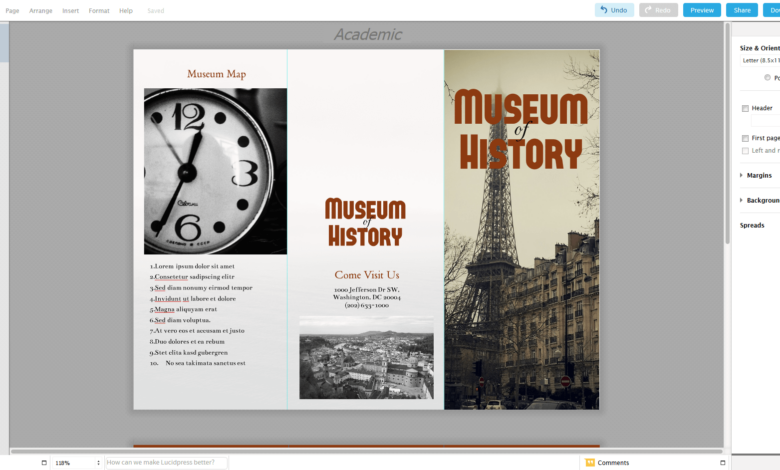Click the panel toggle icon beside zoom
The image size is (780, 470).
pyautogui.click(x=44, y=463)
